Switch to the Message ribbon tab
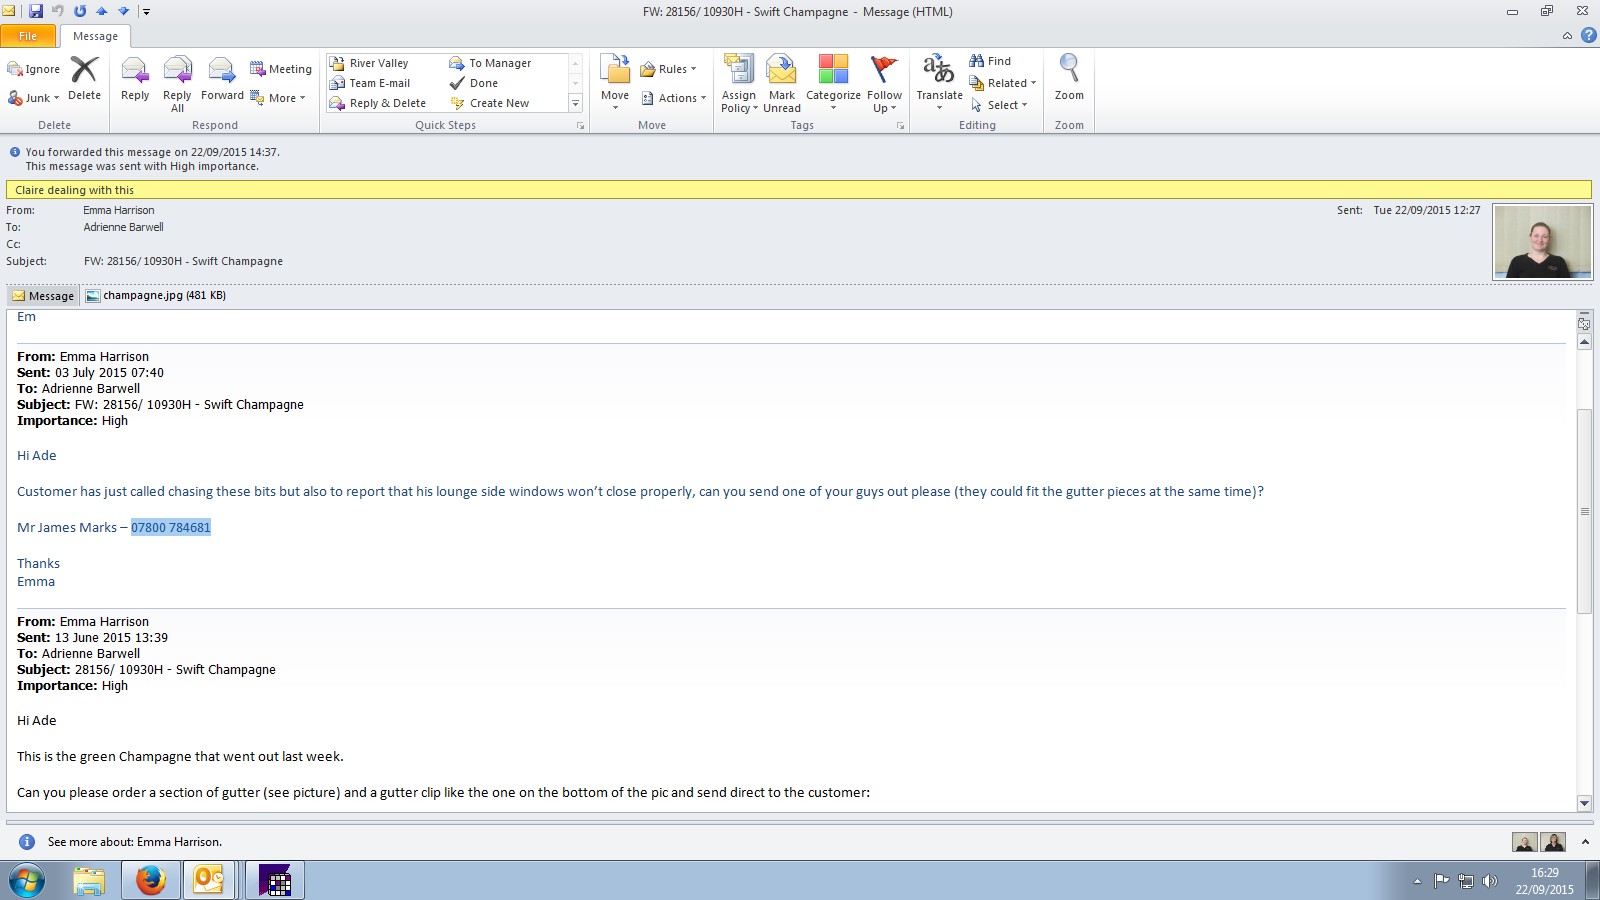 [x=95, y=36]
